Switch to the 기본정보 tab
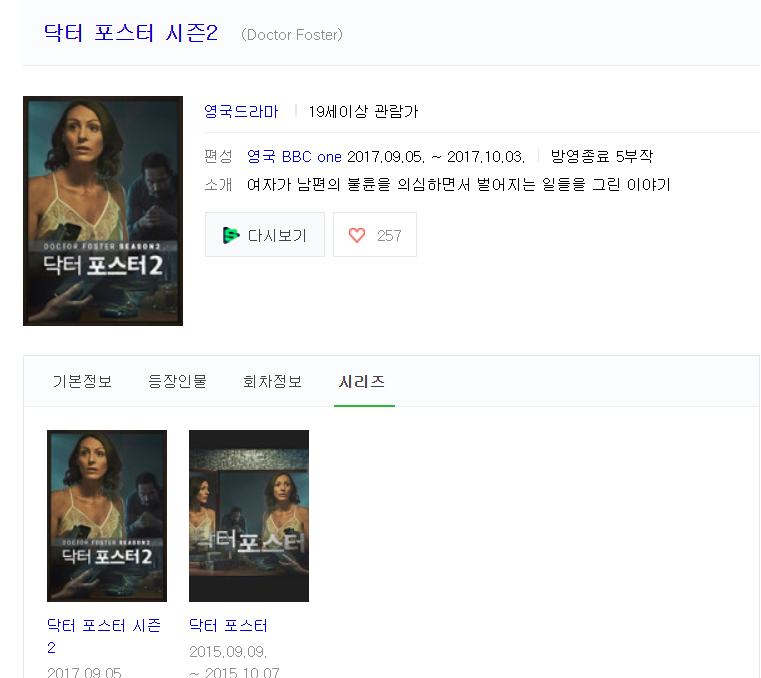 (83, 381)
